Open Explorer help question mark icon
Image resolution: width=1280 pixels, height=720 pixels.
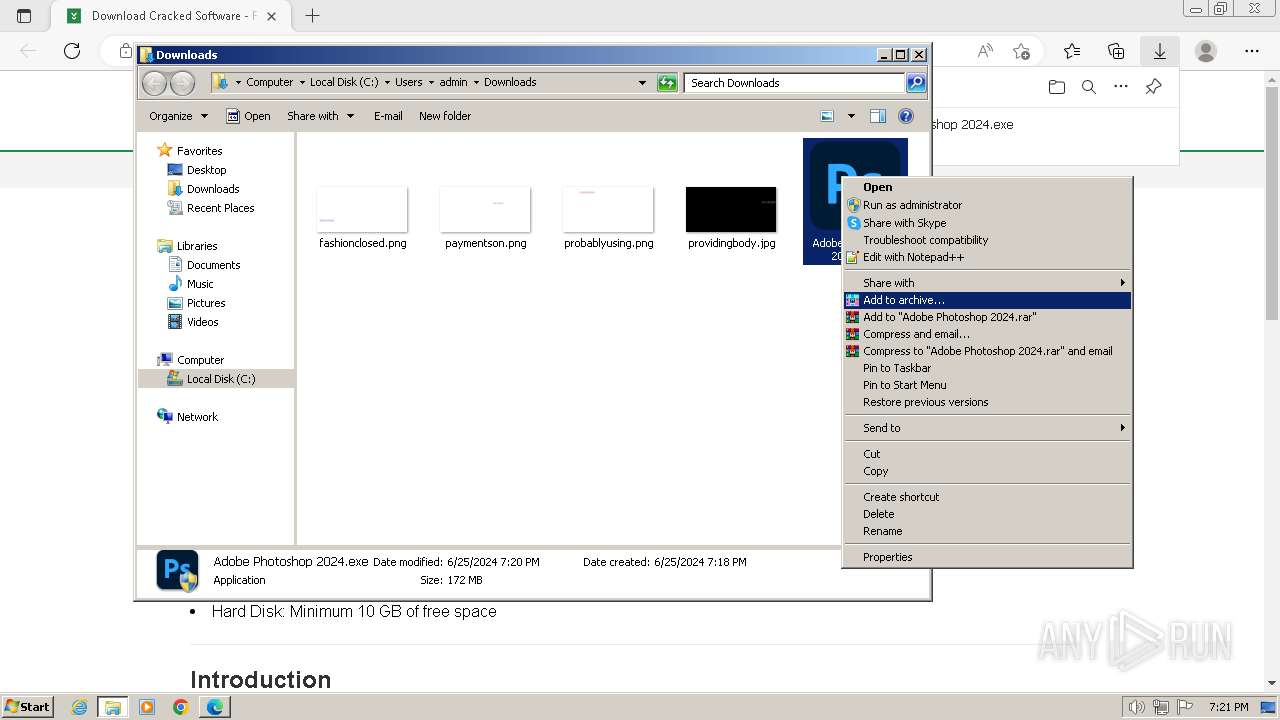click(906, 116)
